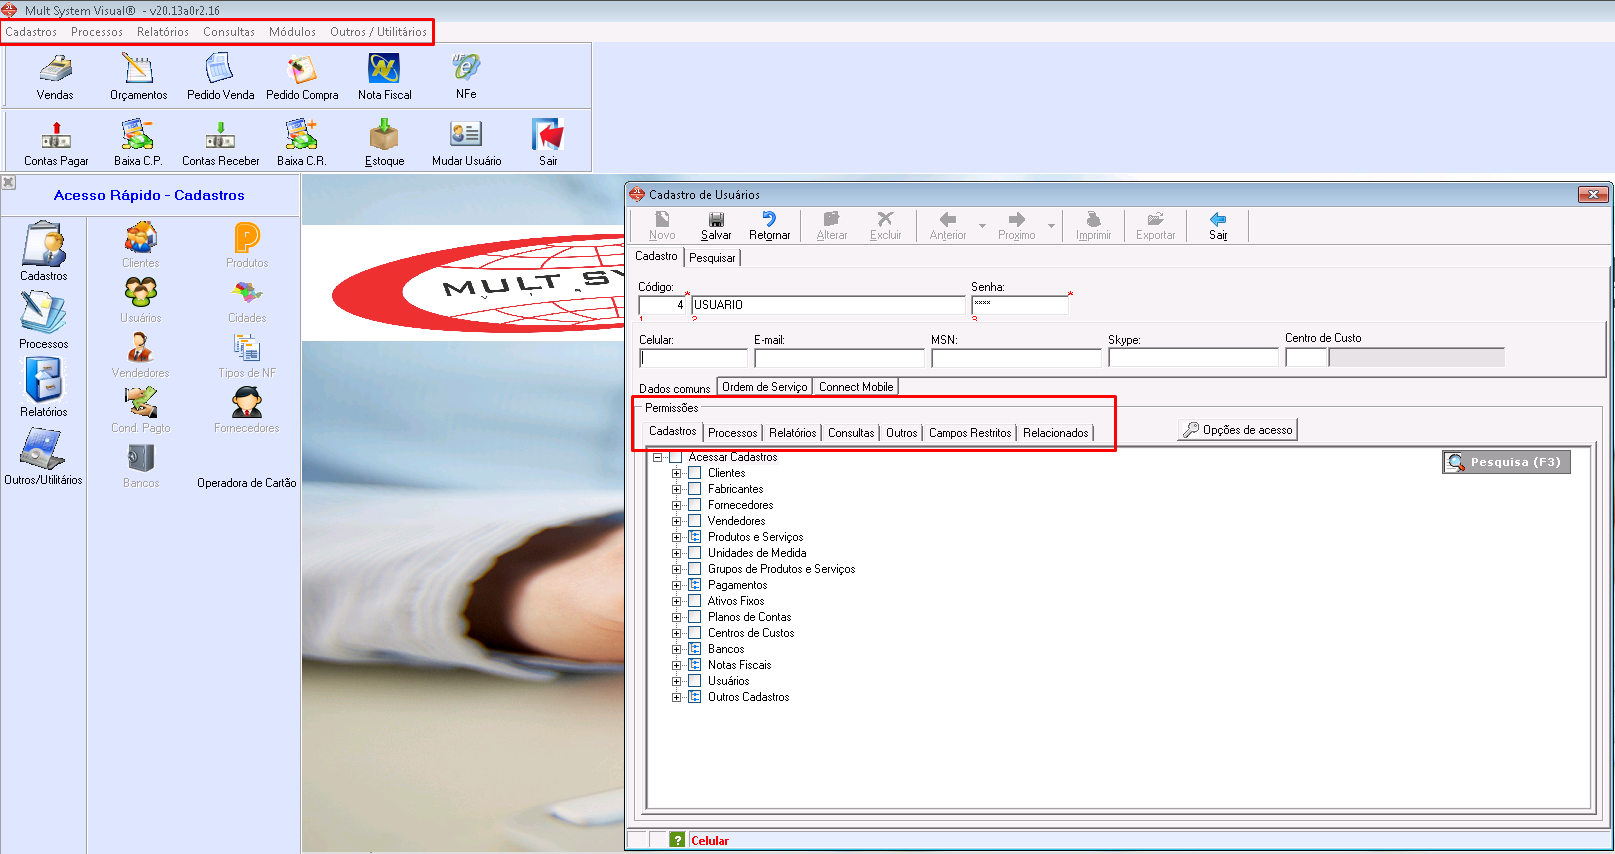Screen dimensions: 1615x854
Task: Check the Ativos Fixos checkbox
Action: tap(695, 601)
